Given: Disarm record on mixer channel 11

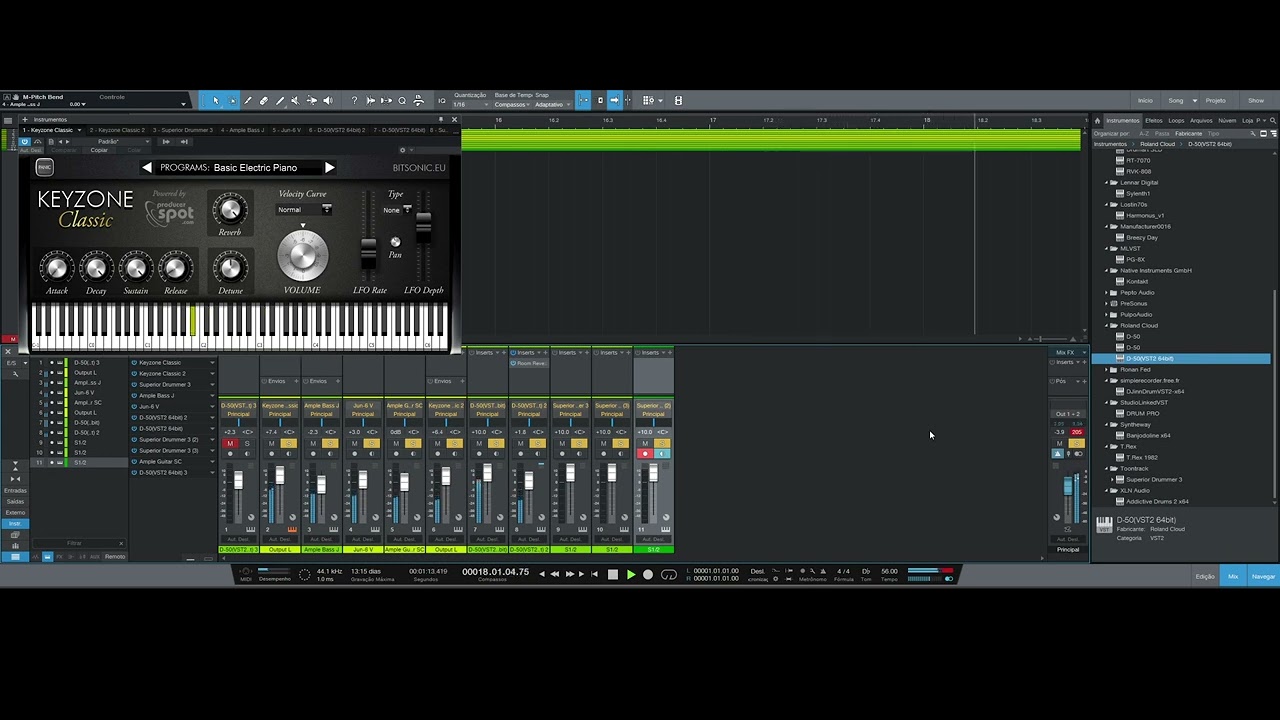Looking at the screenshot, I should pos(645,454).
